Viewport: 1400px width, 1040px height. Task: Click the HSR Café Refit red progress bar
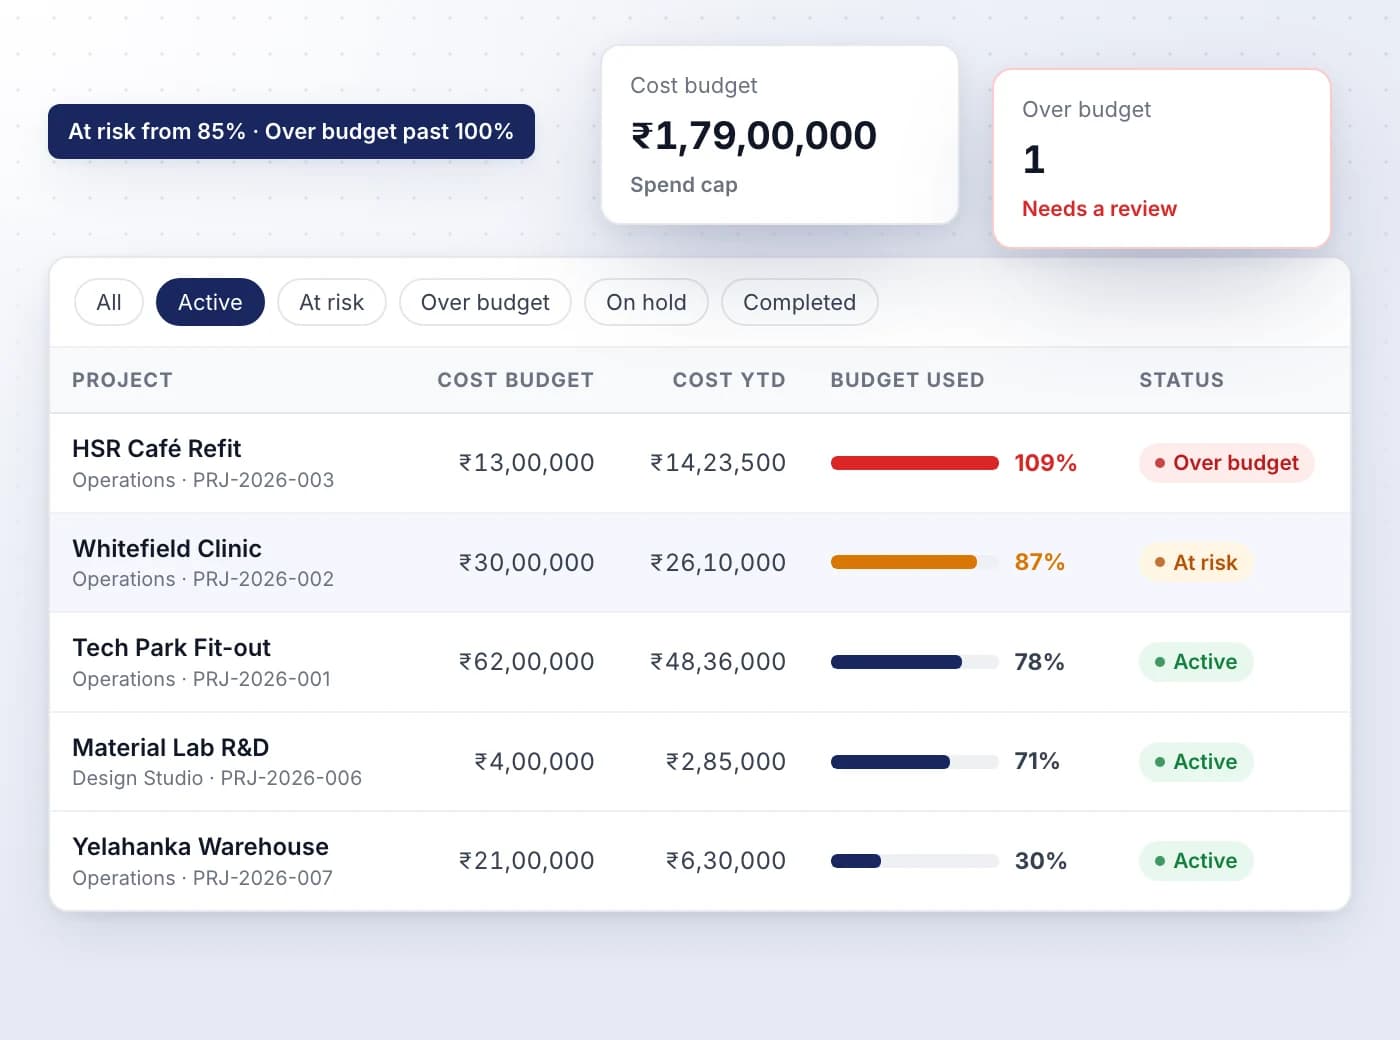tap(915, 463)
